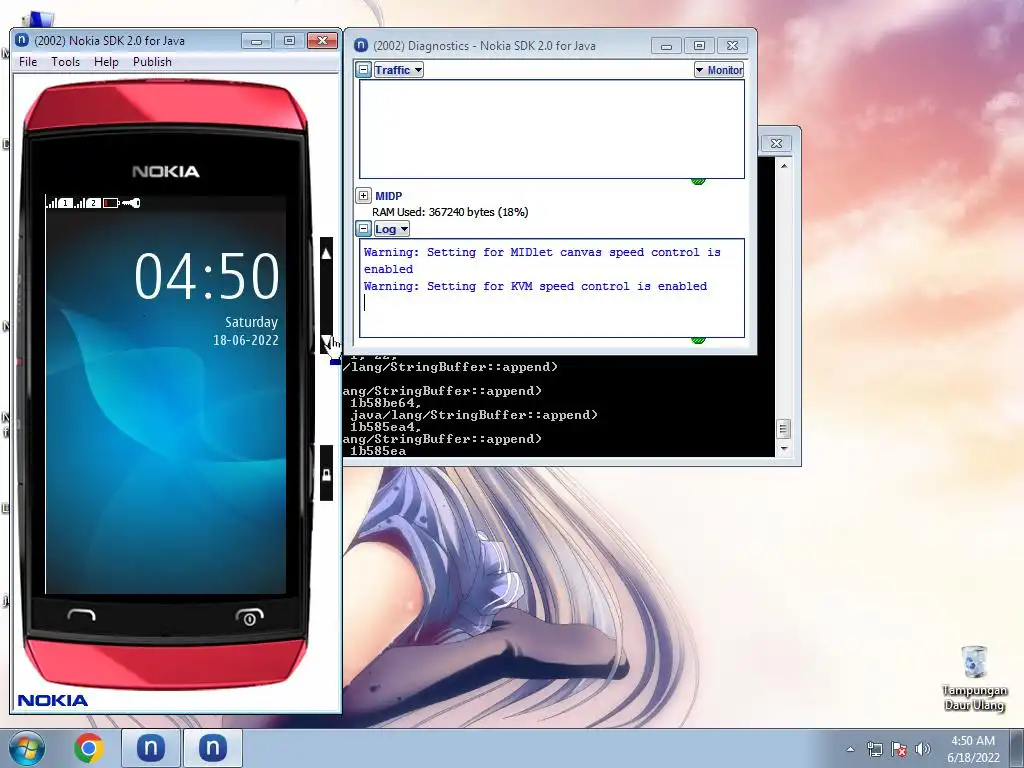Click the Show Desktop strip on taskbar
The width and height of the screenshot is (1024, 768).
pyautogui.click(x=1017, y=748)
